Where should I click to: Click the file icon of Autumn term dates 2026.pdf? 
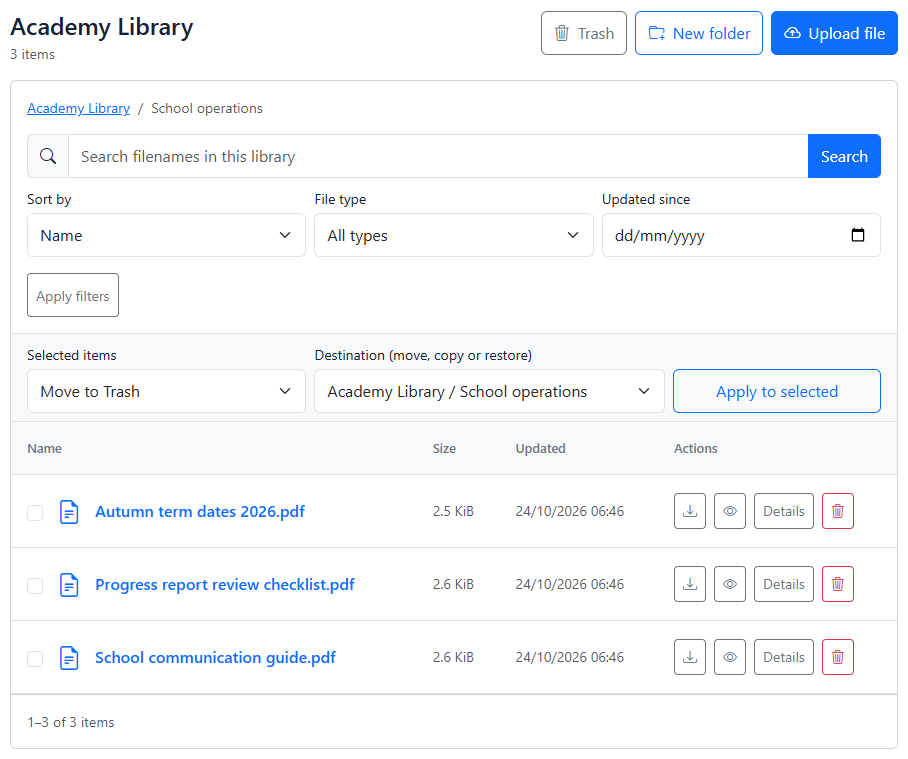pos(69,512)
